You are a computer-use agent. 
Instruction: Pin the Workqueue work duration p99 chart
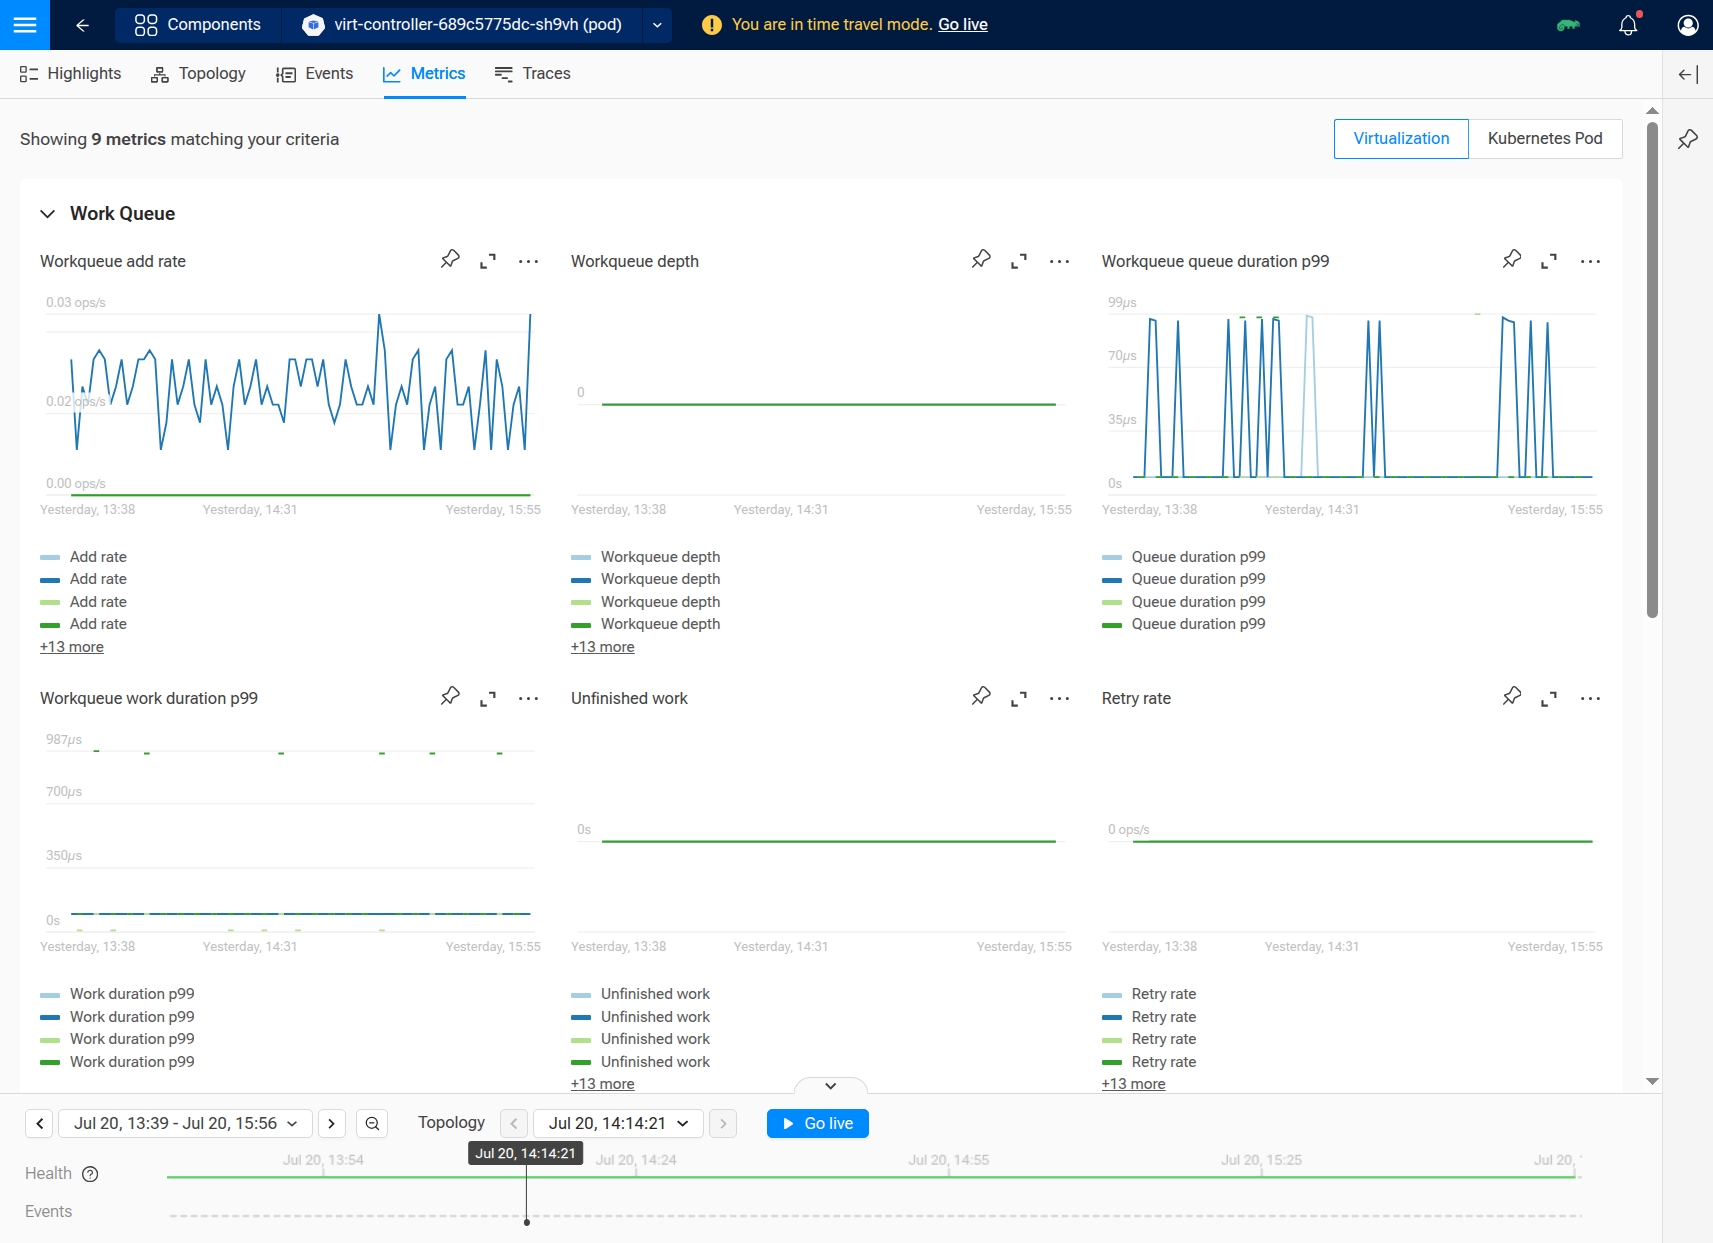coord(450,697)
